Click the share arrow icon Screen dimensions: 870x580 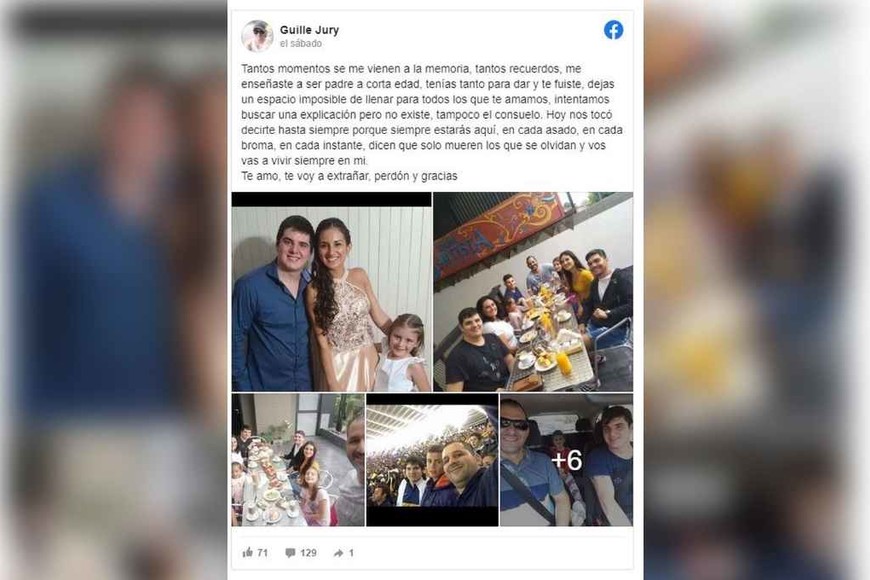coord(338,553)
